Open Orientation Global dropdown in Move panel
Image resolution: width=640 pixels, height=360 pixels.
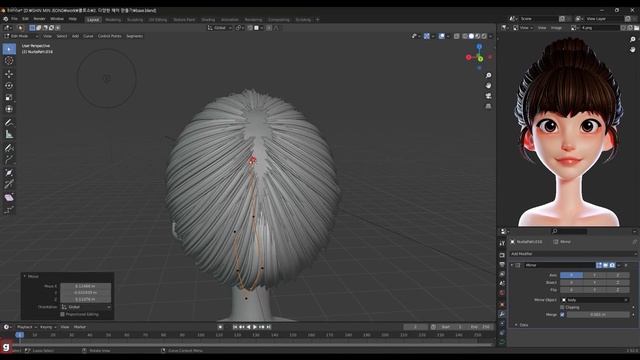[x=86, y=307]
